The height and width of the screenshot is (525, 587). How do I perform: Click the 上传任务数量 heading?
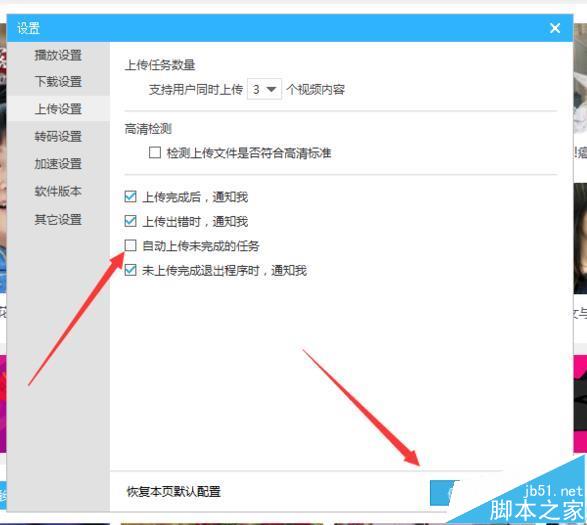coord(160,65)
